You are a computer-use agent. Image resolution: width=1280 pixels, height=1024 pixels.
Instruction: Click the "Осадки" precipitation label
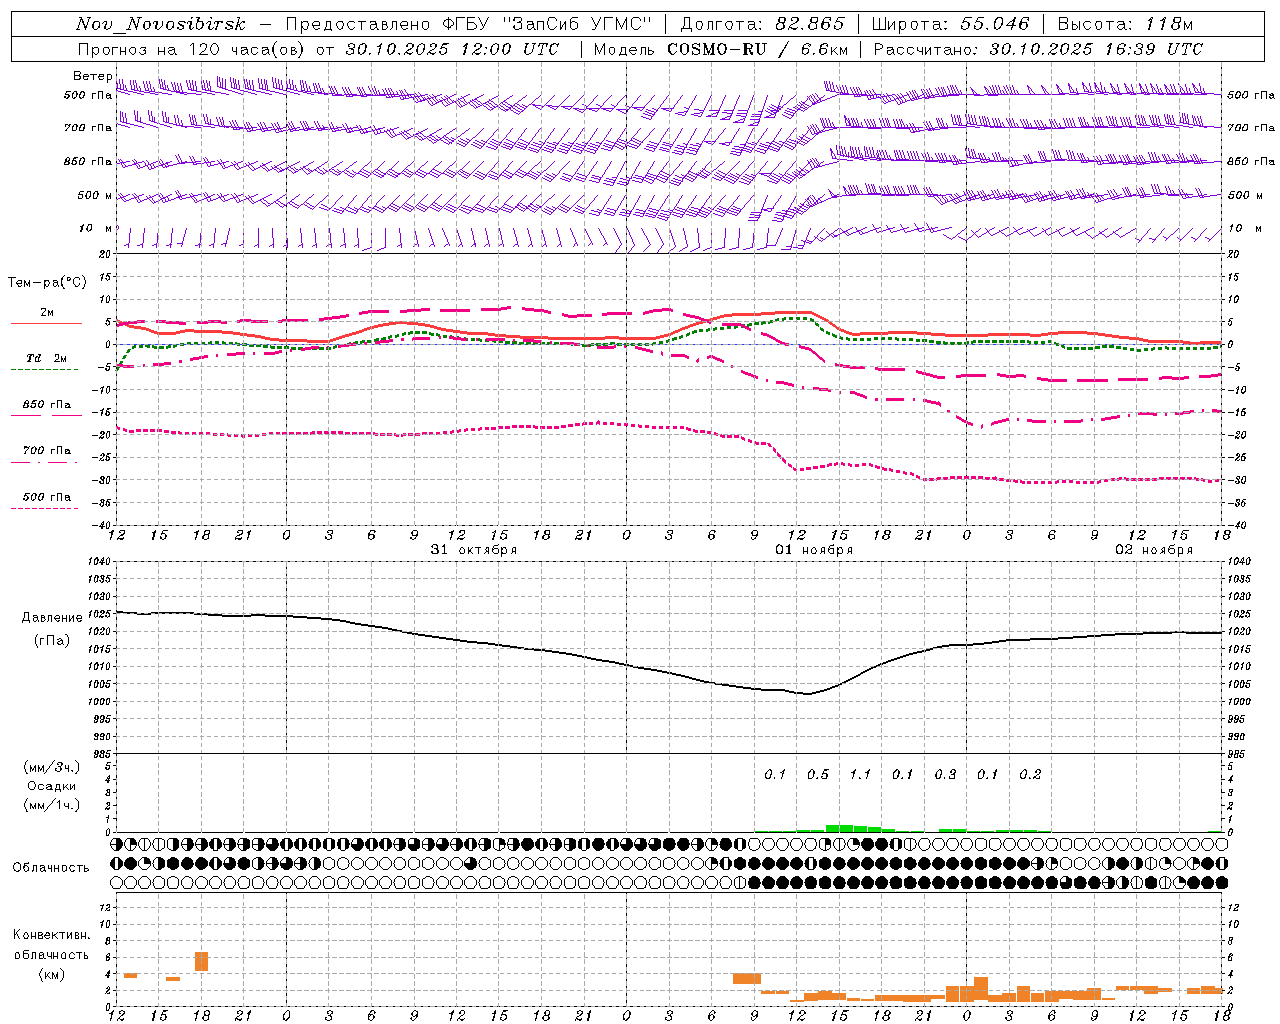(x=51, y=786)
